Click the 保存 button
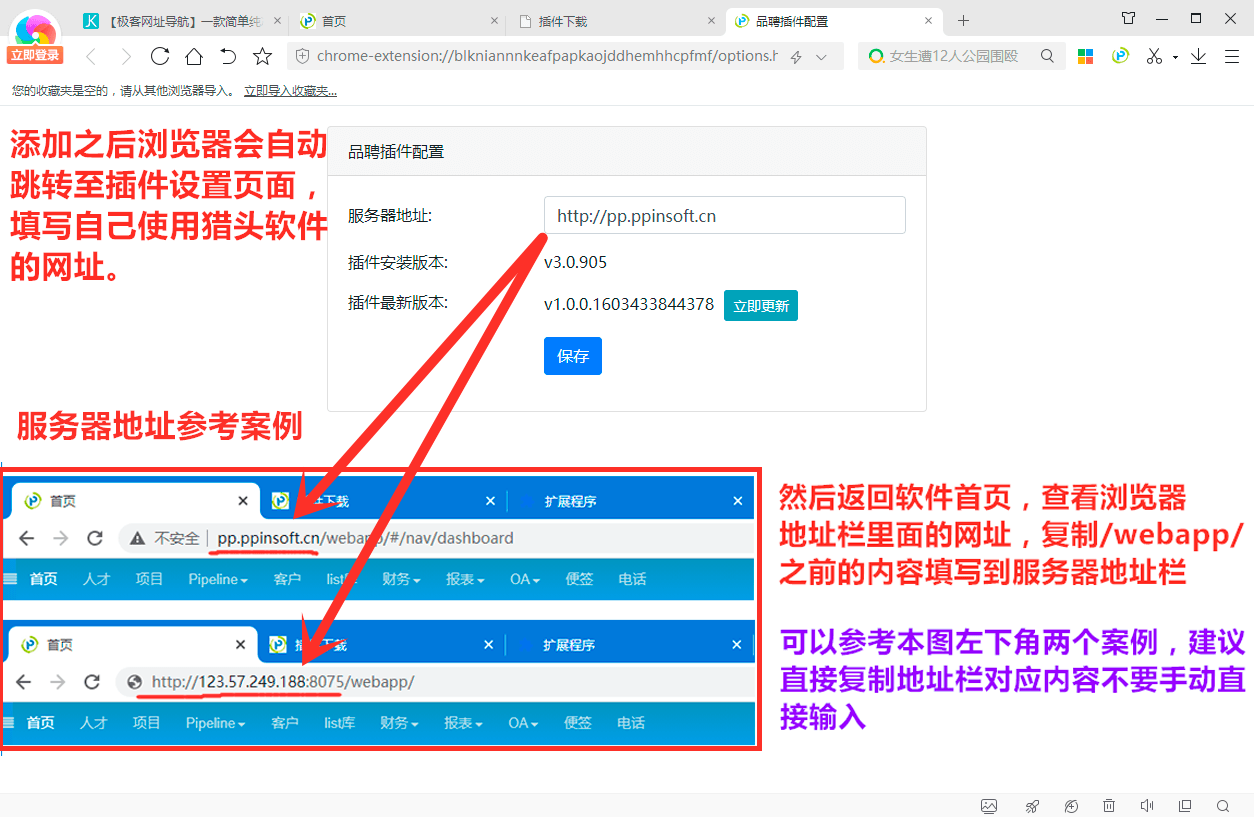Screen dimensions: 1254x817 click(x=572, y=355)
